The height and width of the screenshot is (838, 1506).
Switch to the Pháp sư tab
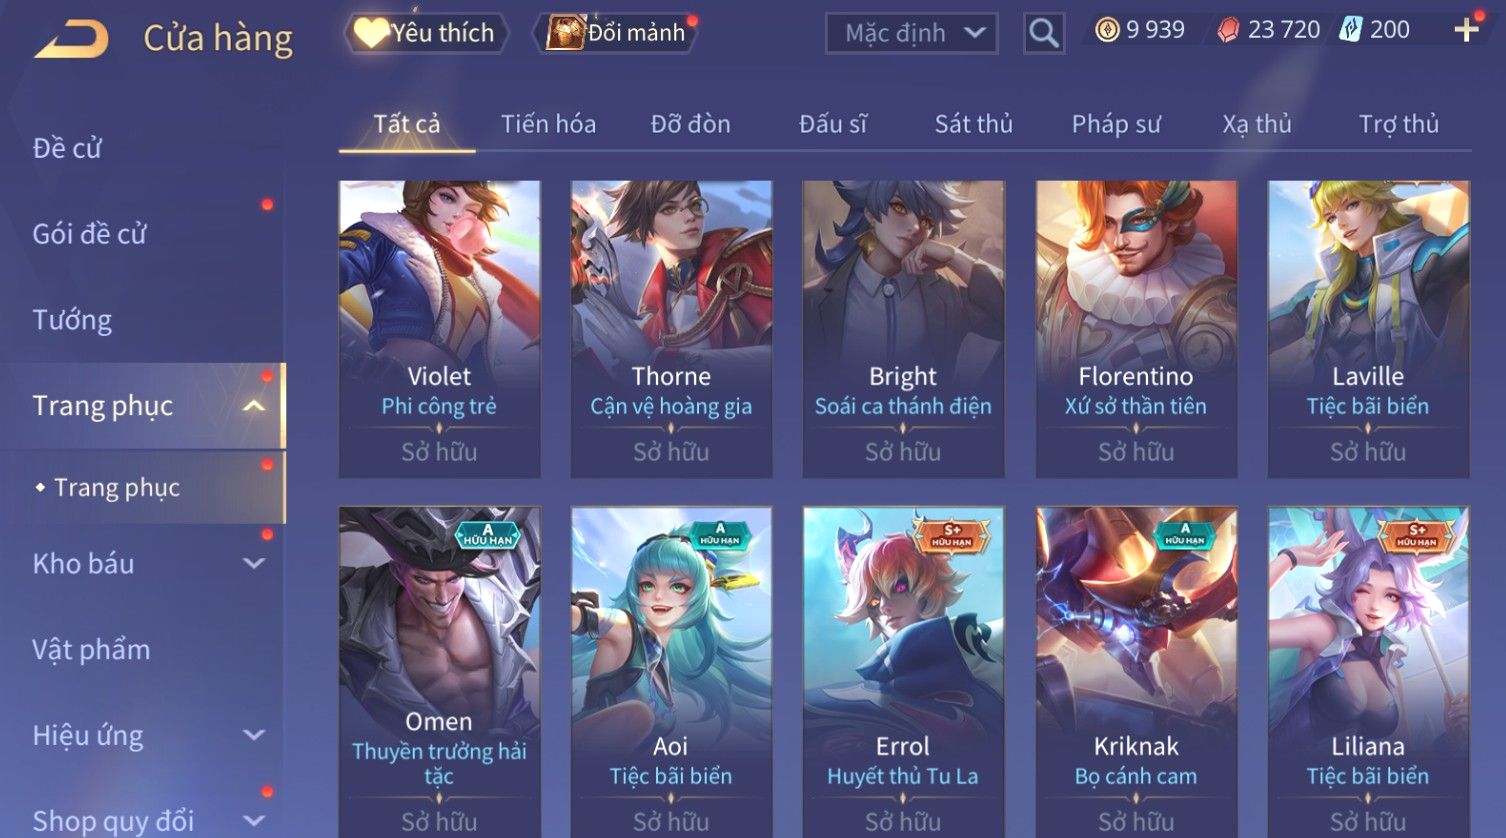tap(1116, 124)
